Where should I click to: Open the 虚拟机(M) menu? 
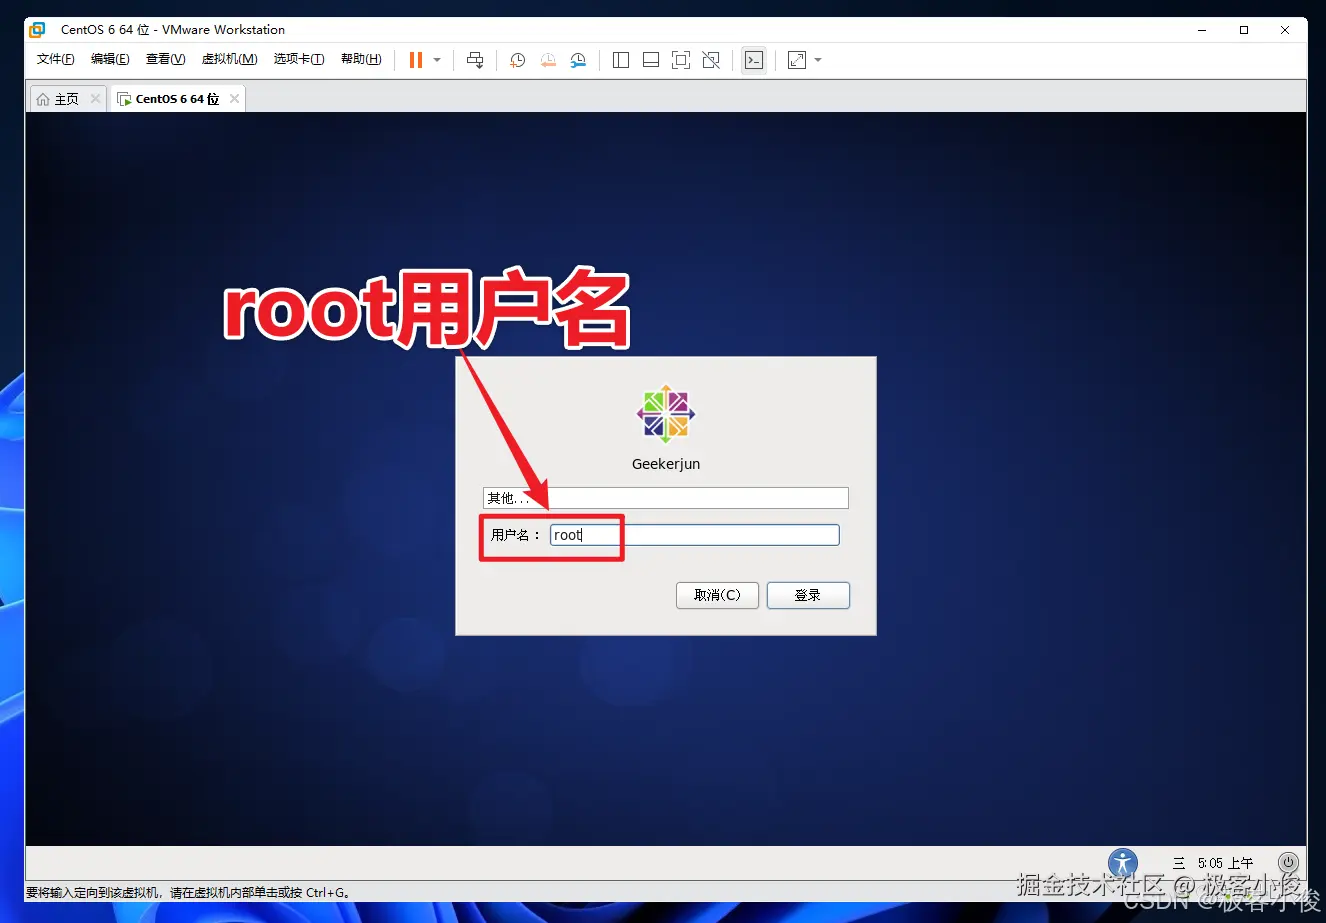pyautogui.click(x=229, y=59)
